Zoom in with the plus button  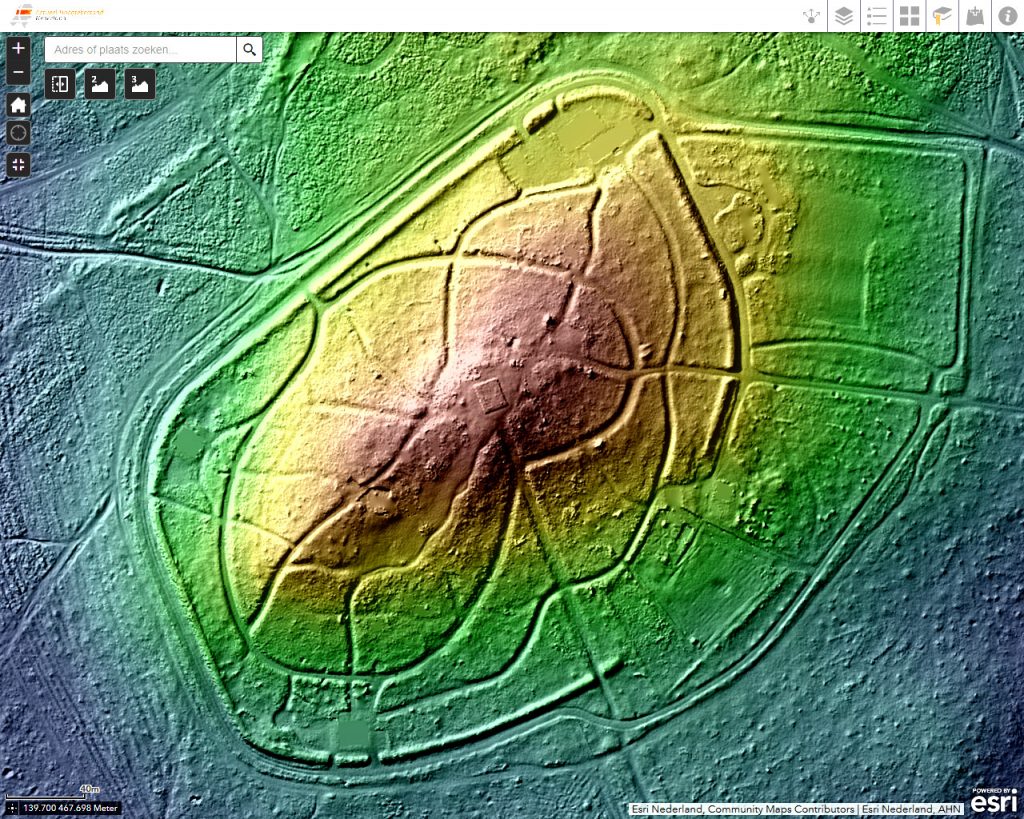pyautogui.click(x=18, y=48)
